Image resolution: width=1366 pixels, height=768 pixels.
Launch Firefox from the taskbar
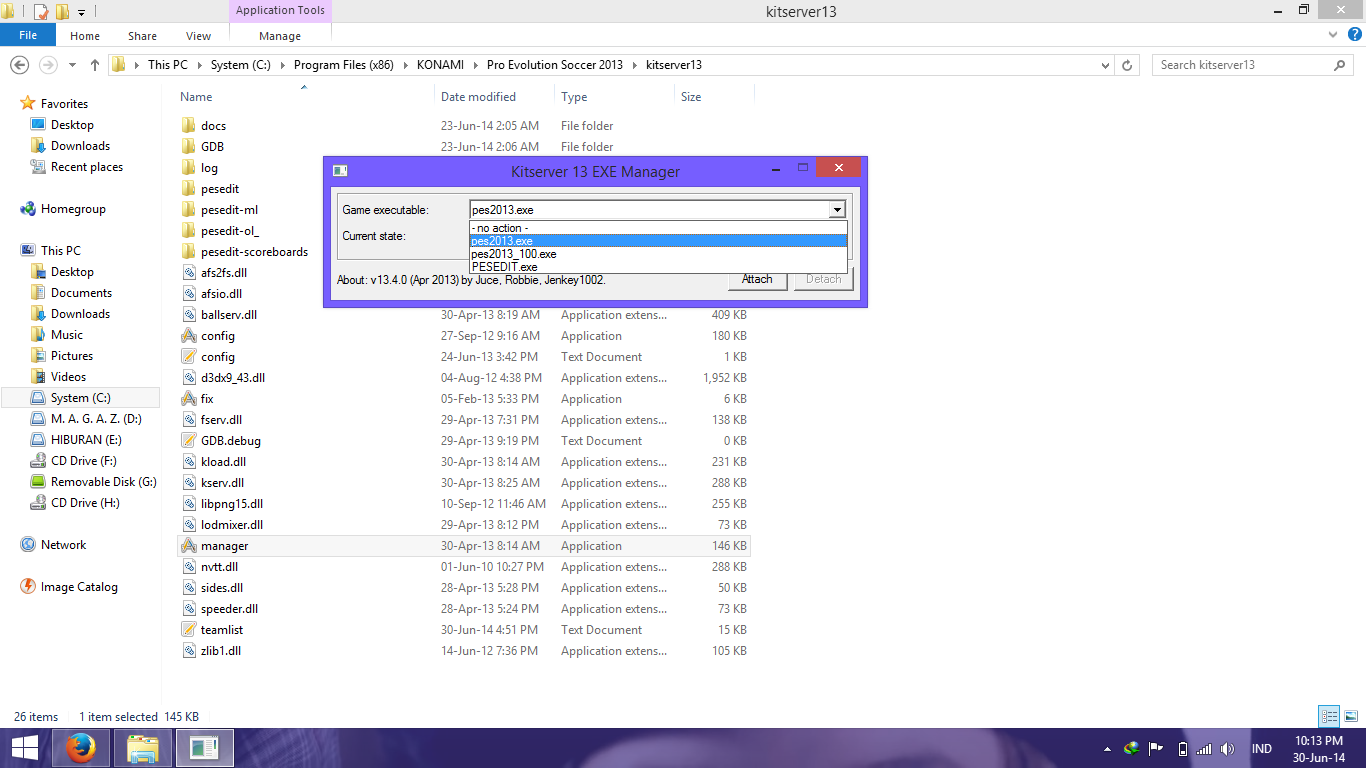[80, 748]
